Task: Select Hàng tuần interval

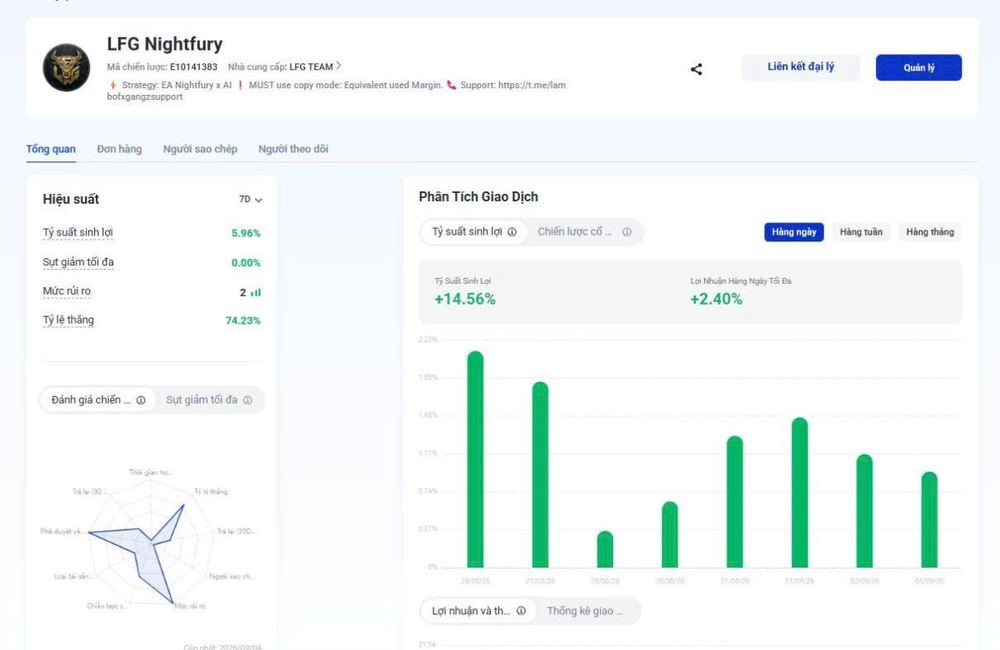Action: click(861, 232)
